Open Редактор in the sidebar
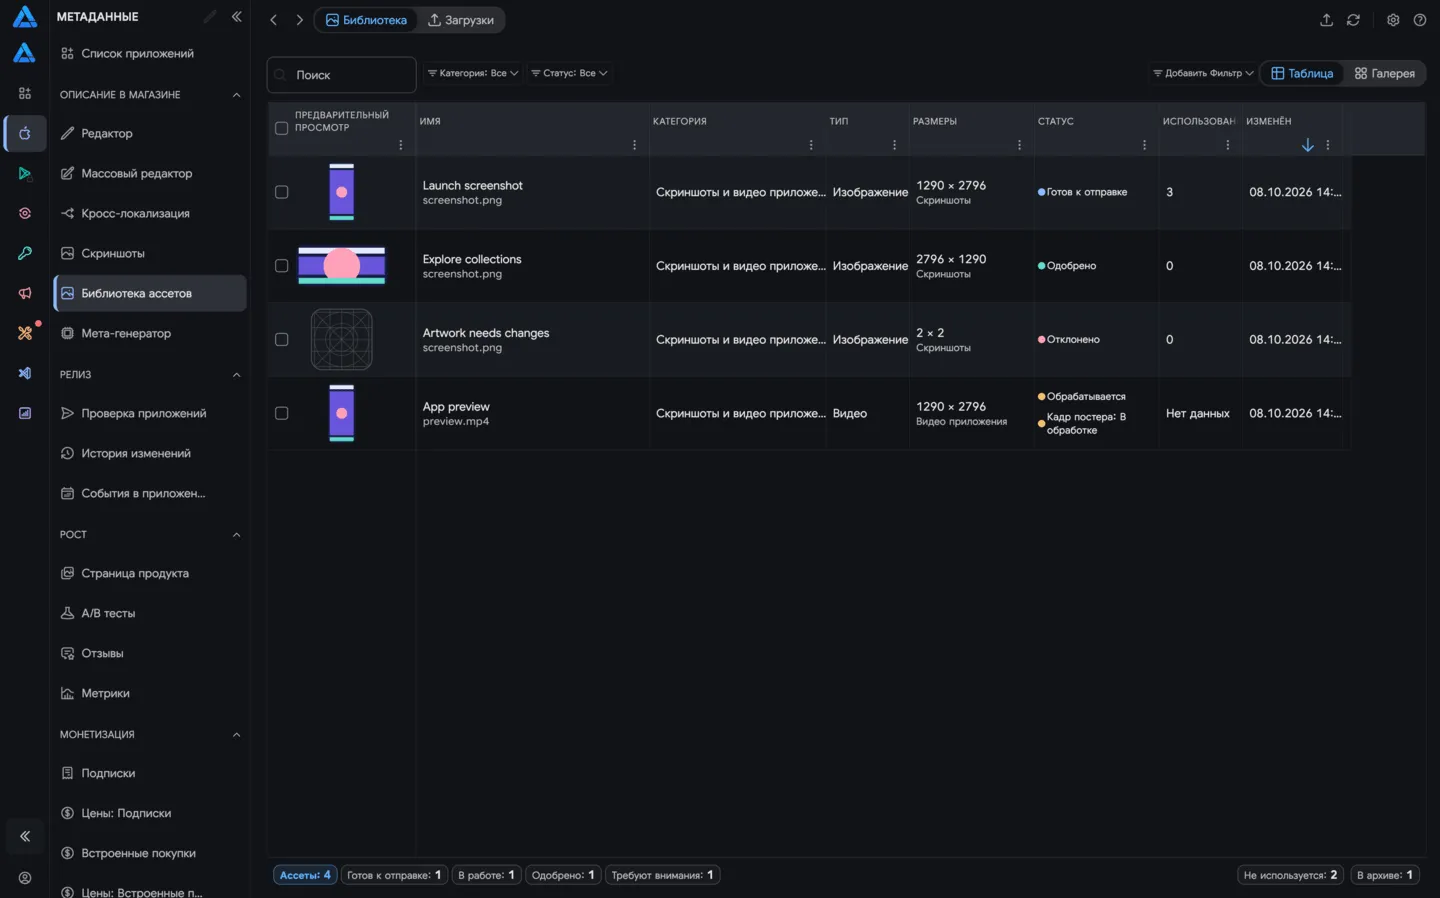The height and width of the screenshot is (898, 1440). (150, 133)
